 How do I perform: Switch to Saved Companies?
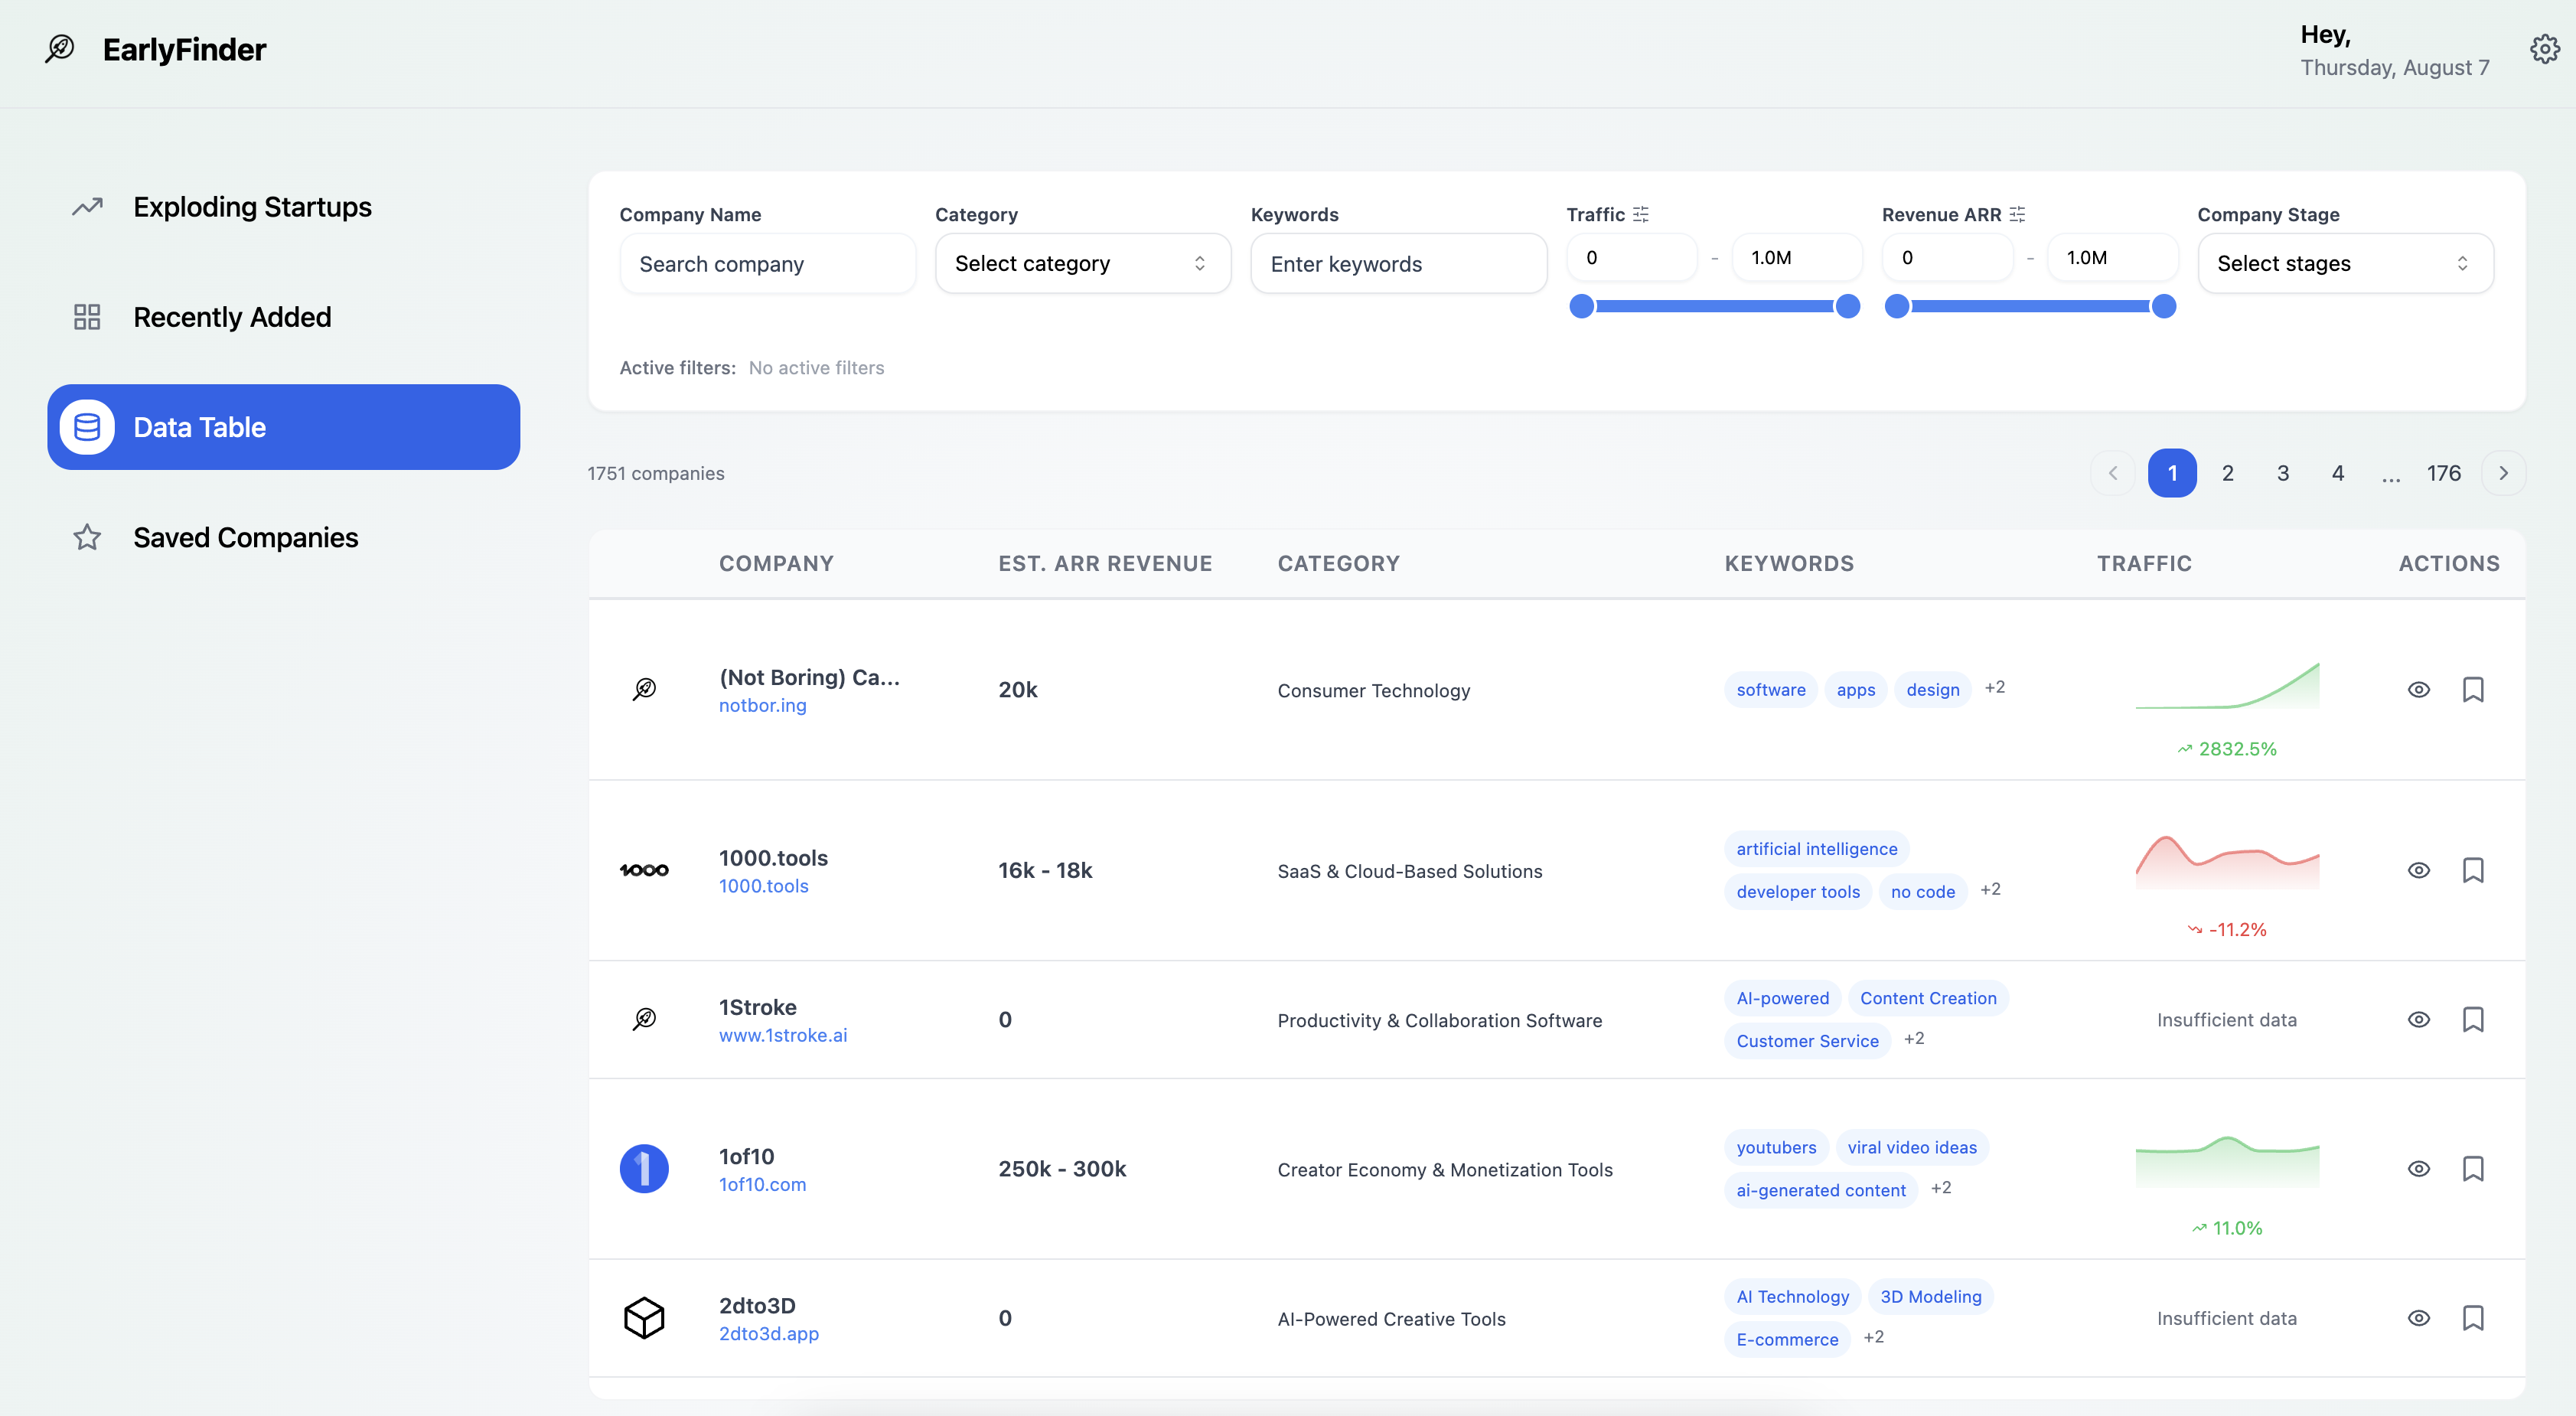[x=245, y=537]
